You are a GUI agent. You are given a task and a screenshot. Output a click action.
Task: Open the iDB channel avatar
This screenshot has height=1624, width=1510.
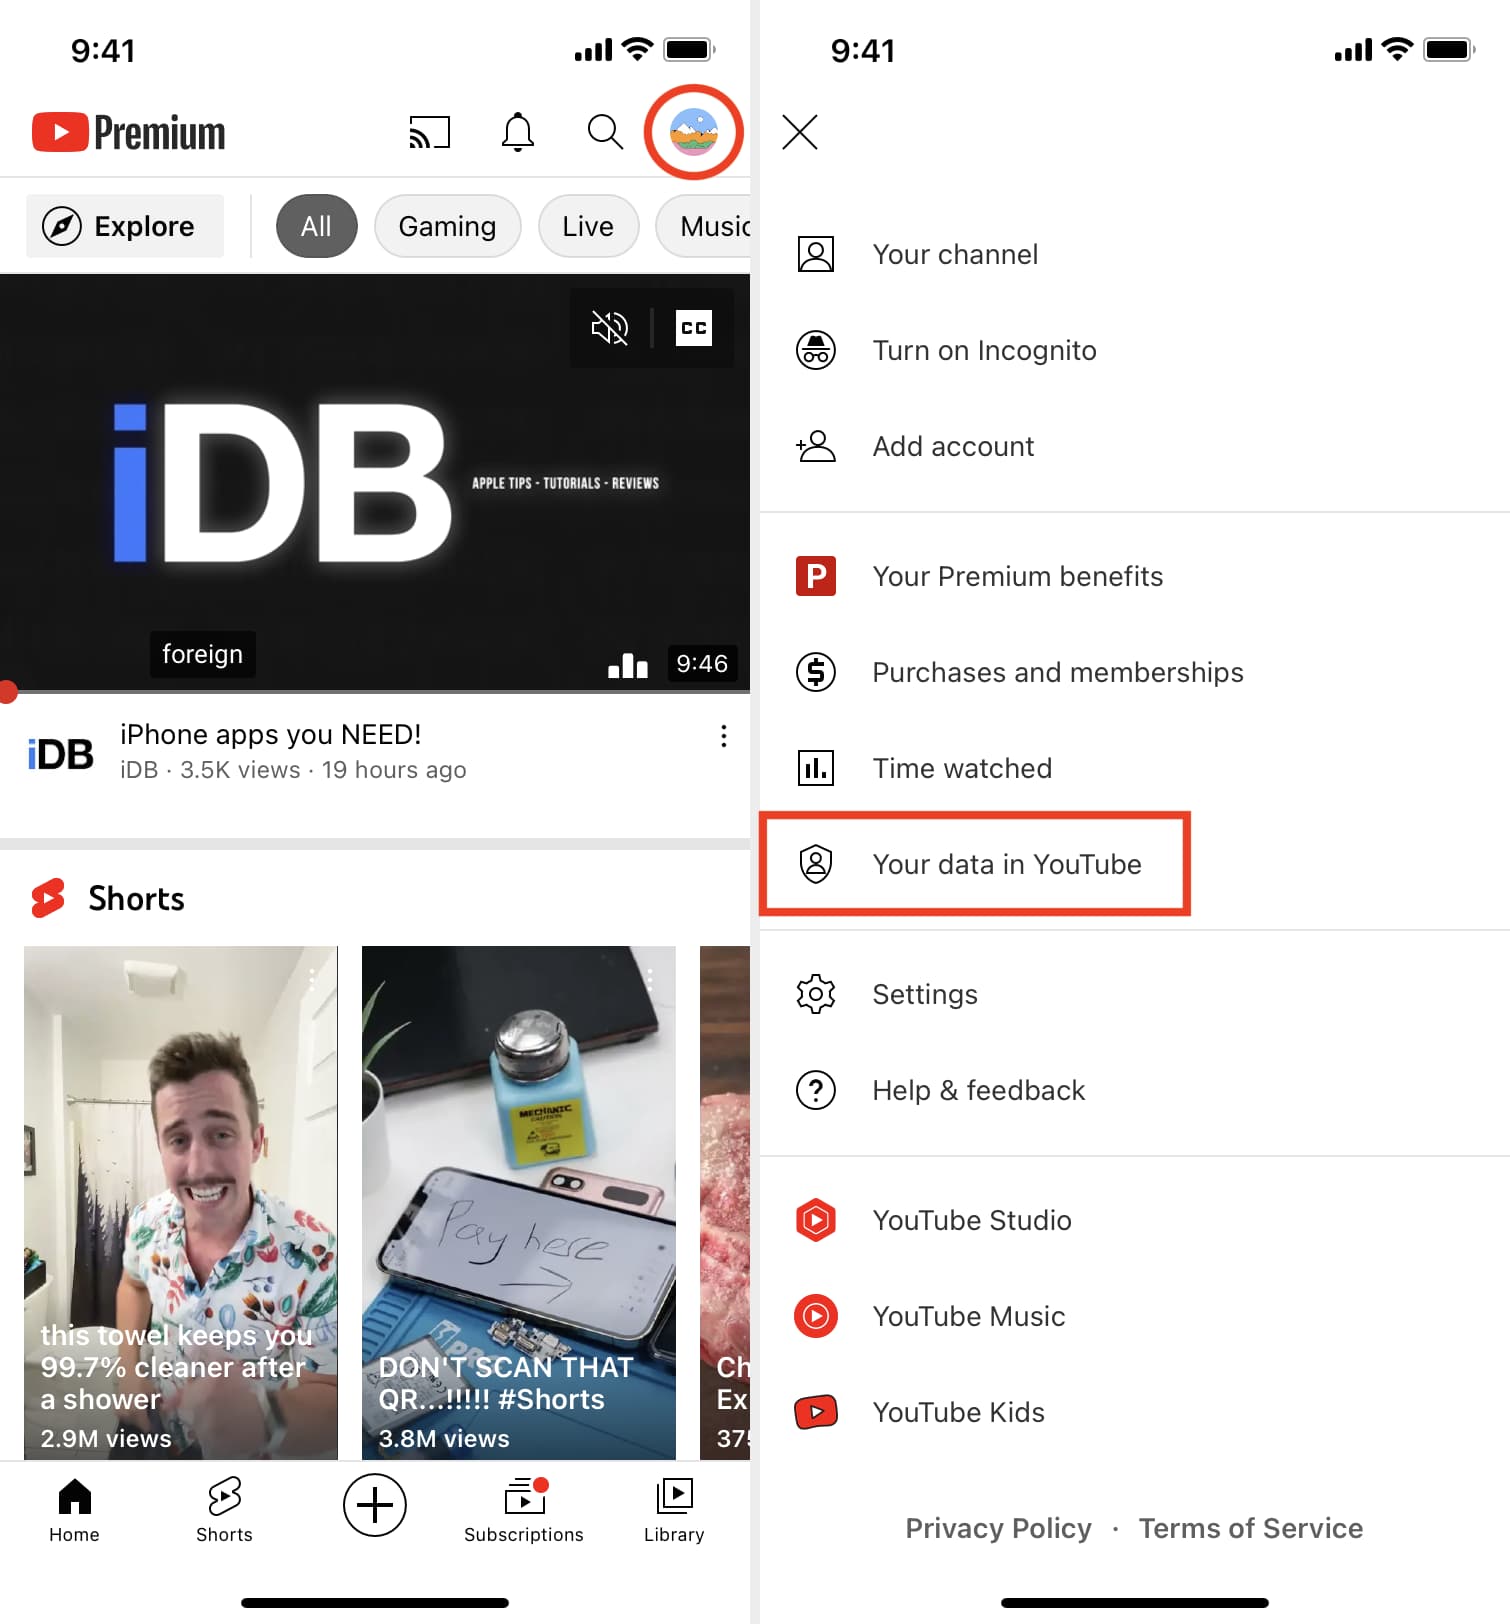click(60, 754)
